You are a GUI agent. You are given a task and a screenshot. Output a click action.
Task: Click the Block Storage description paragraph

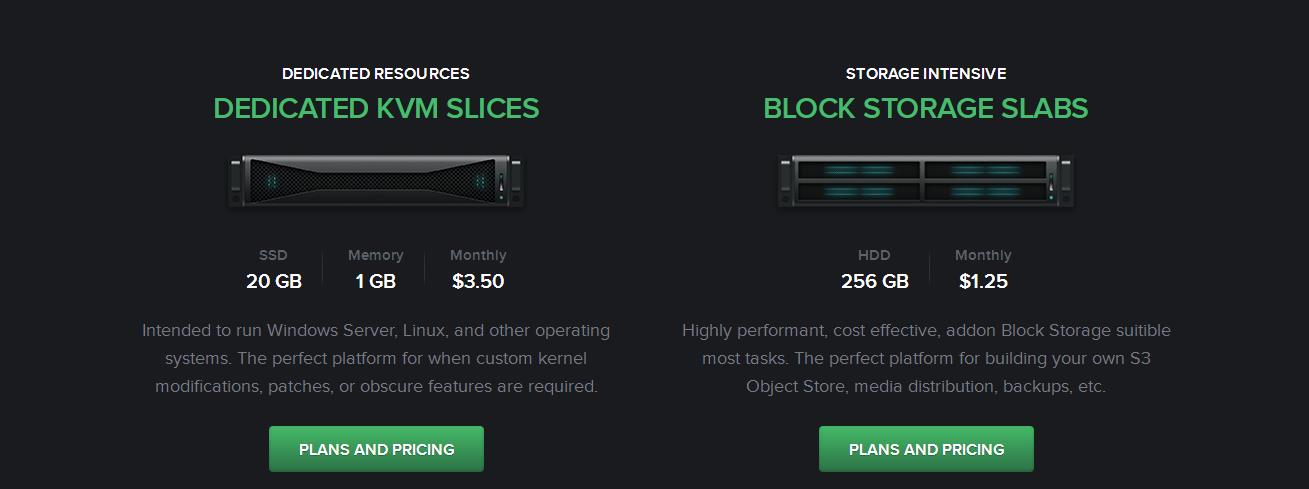tap(926, 358)
